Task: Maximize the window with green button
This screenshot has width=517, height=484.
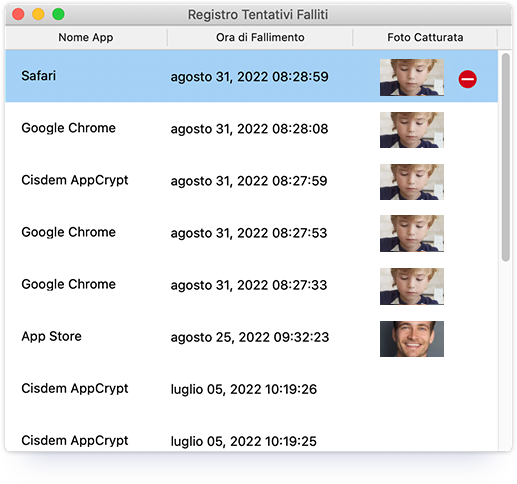Action: [x=58, y=14]
